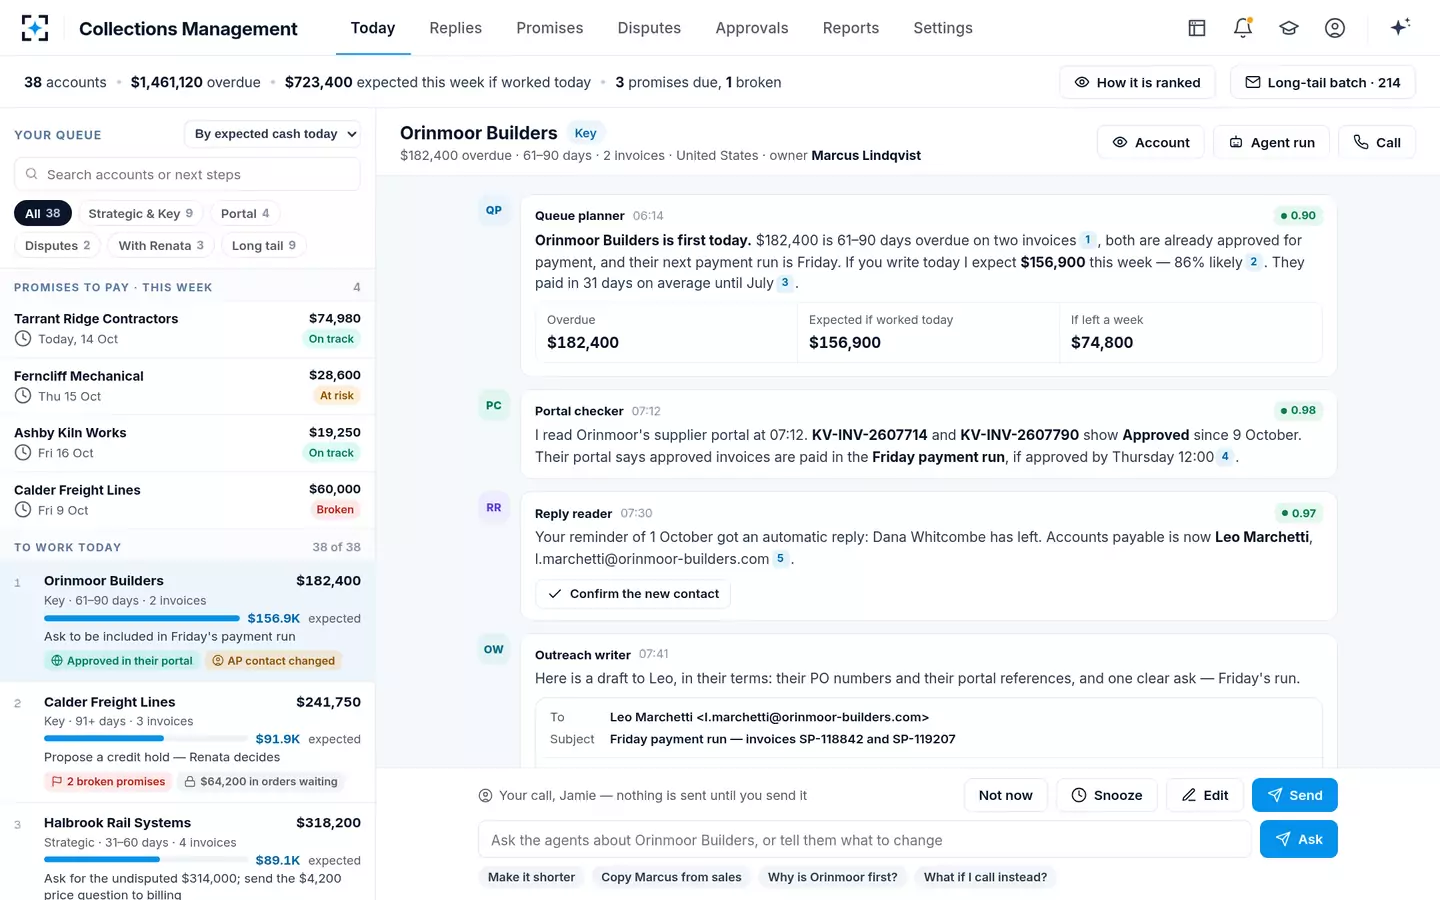Click the Collections Management logo icon
Viewport: 1440px width, 900px height.
[x=35, y=28]
